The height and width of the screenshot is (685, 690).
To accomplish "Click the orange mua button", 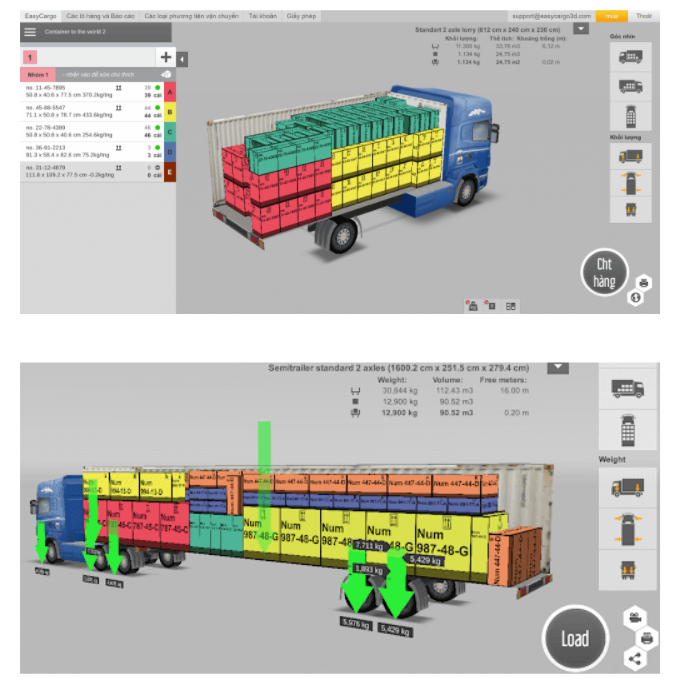I will click(611, 17).
